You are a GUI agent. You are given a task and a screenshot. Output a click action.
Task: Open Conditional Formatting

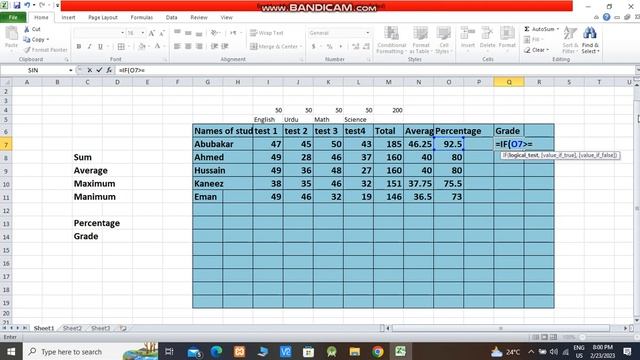391,40
